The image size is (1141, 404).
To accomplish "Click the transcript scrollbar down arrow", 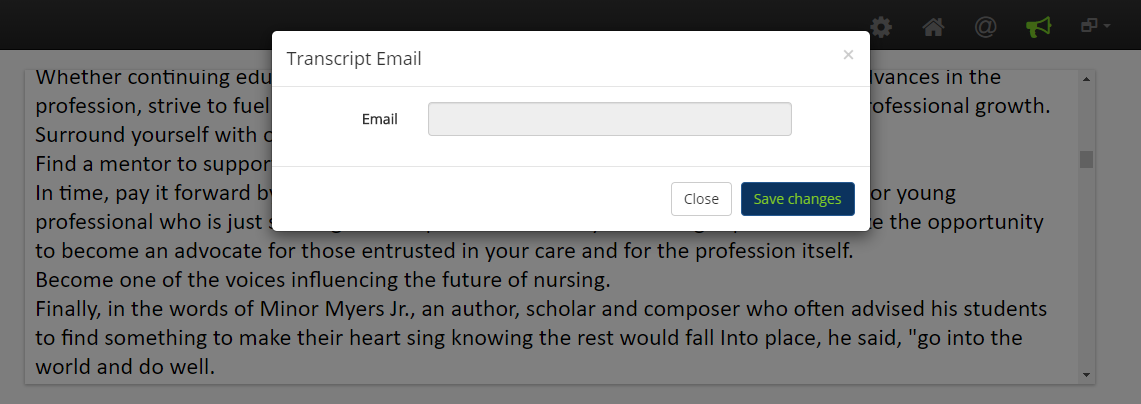I will point(1086,375).
